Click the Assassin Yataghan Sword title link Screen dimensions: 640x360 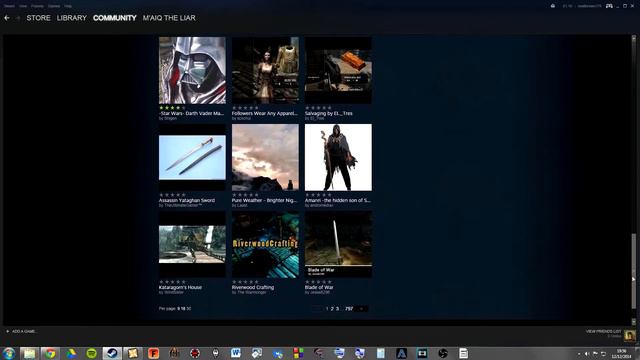187,200
